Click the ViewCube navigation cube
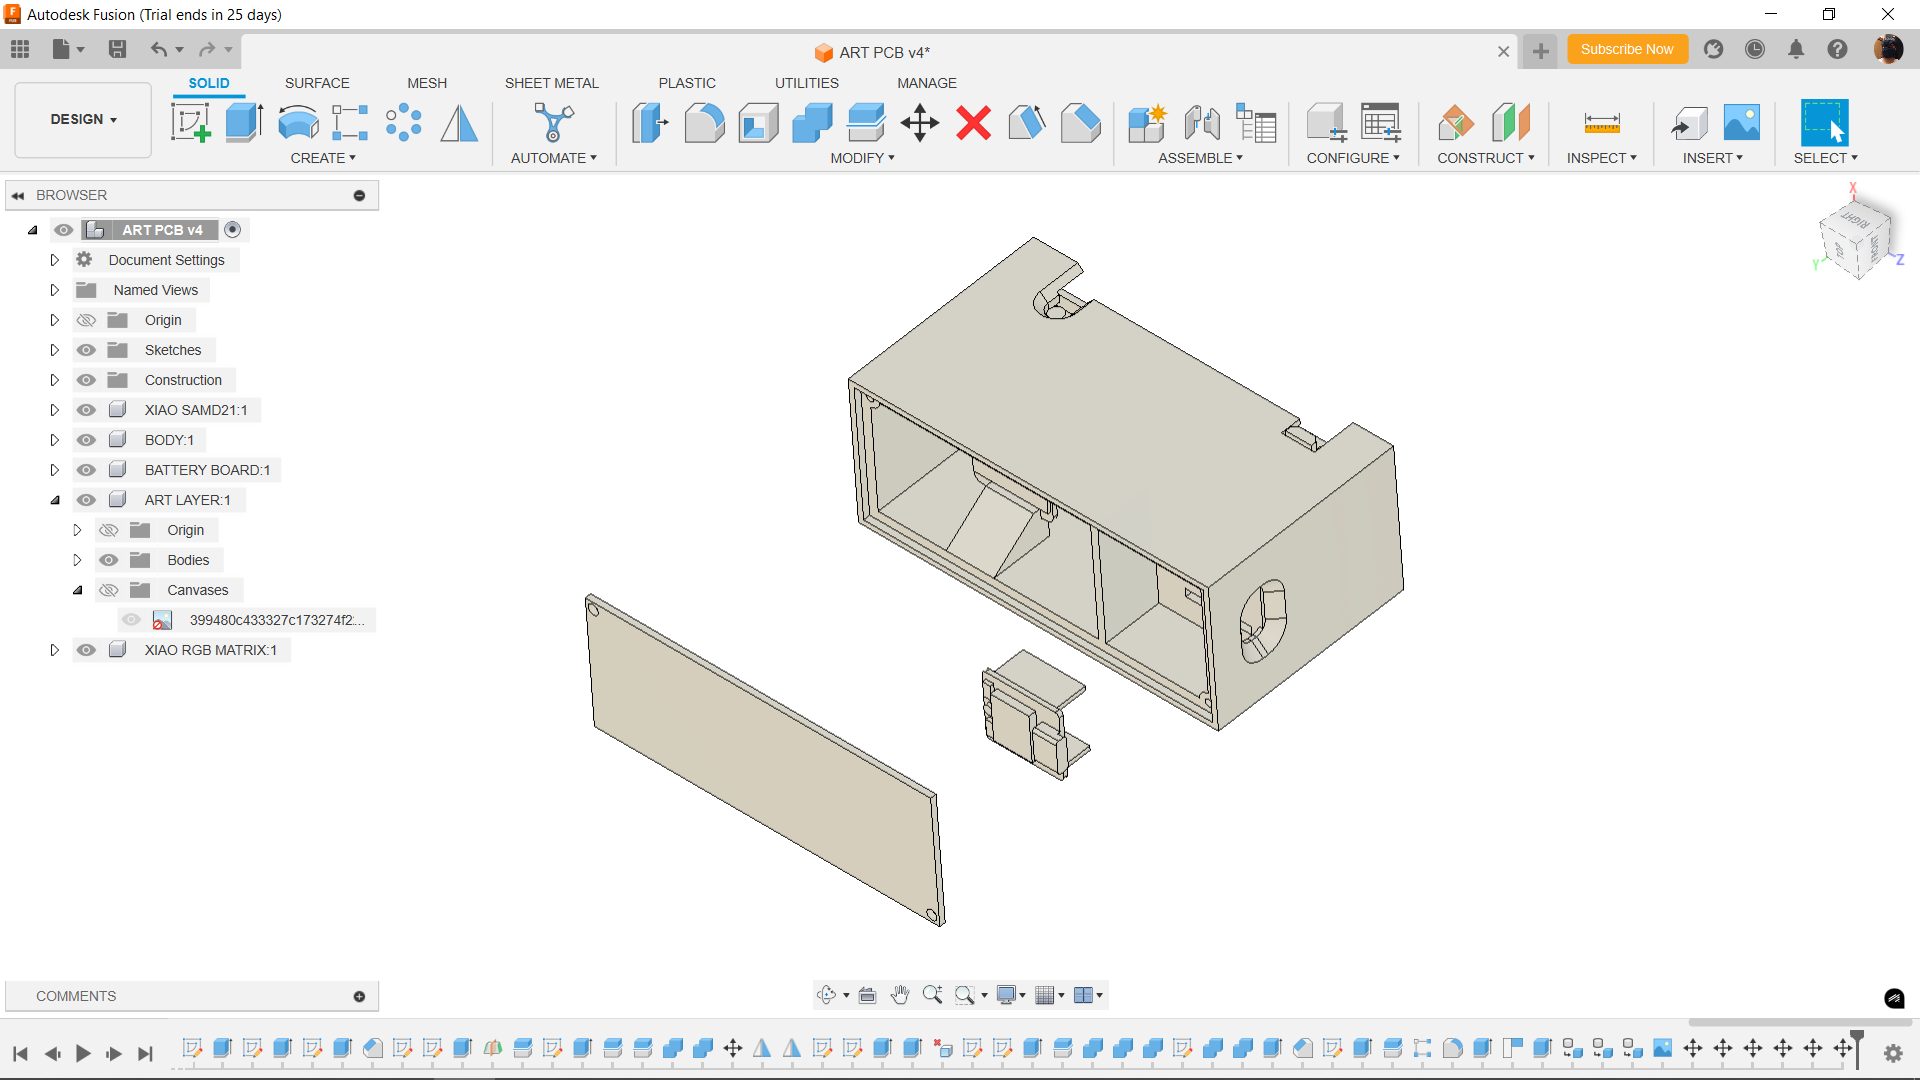Image resolution: width=1920 pixels, height=1080 pixels. (1857, 240)
